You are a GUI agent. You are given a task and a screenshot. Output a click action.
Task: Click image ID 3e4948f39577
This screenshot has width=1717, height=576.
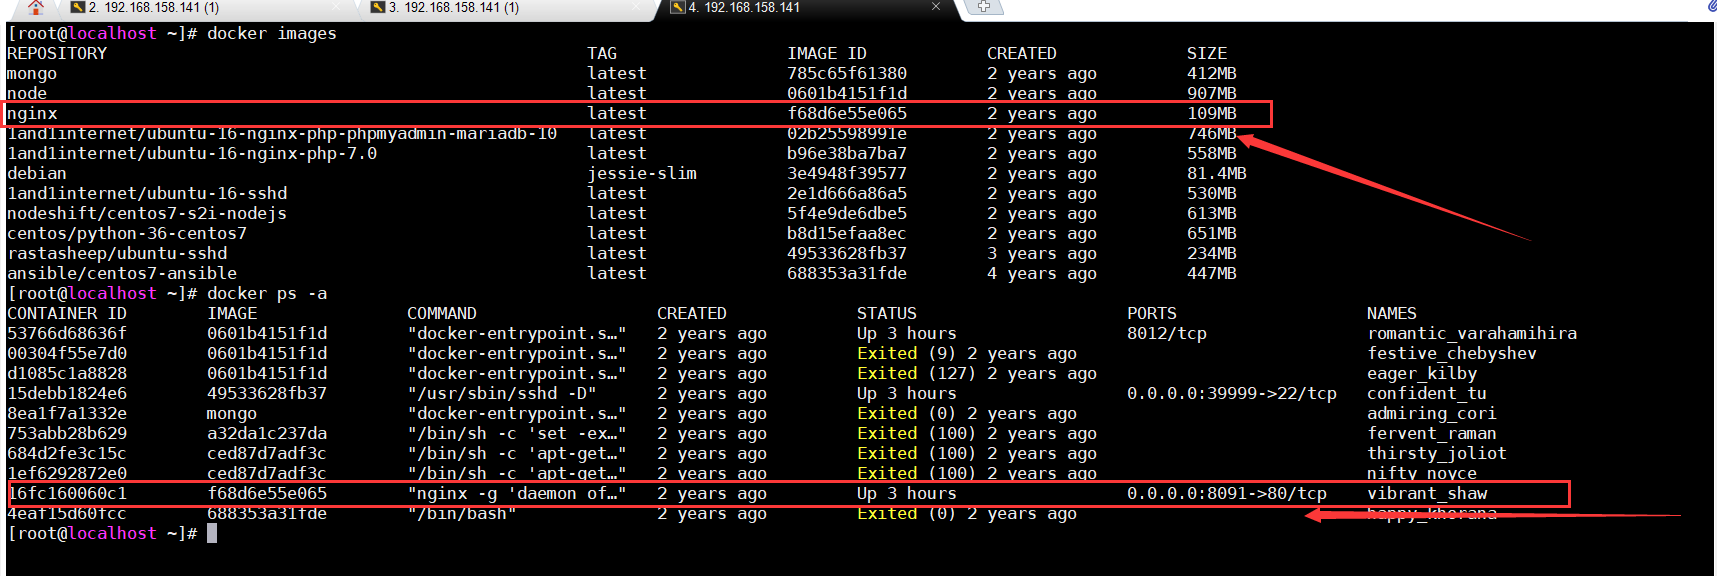coord(847,174)
